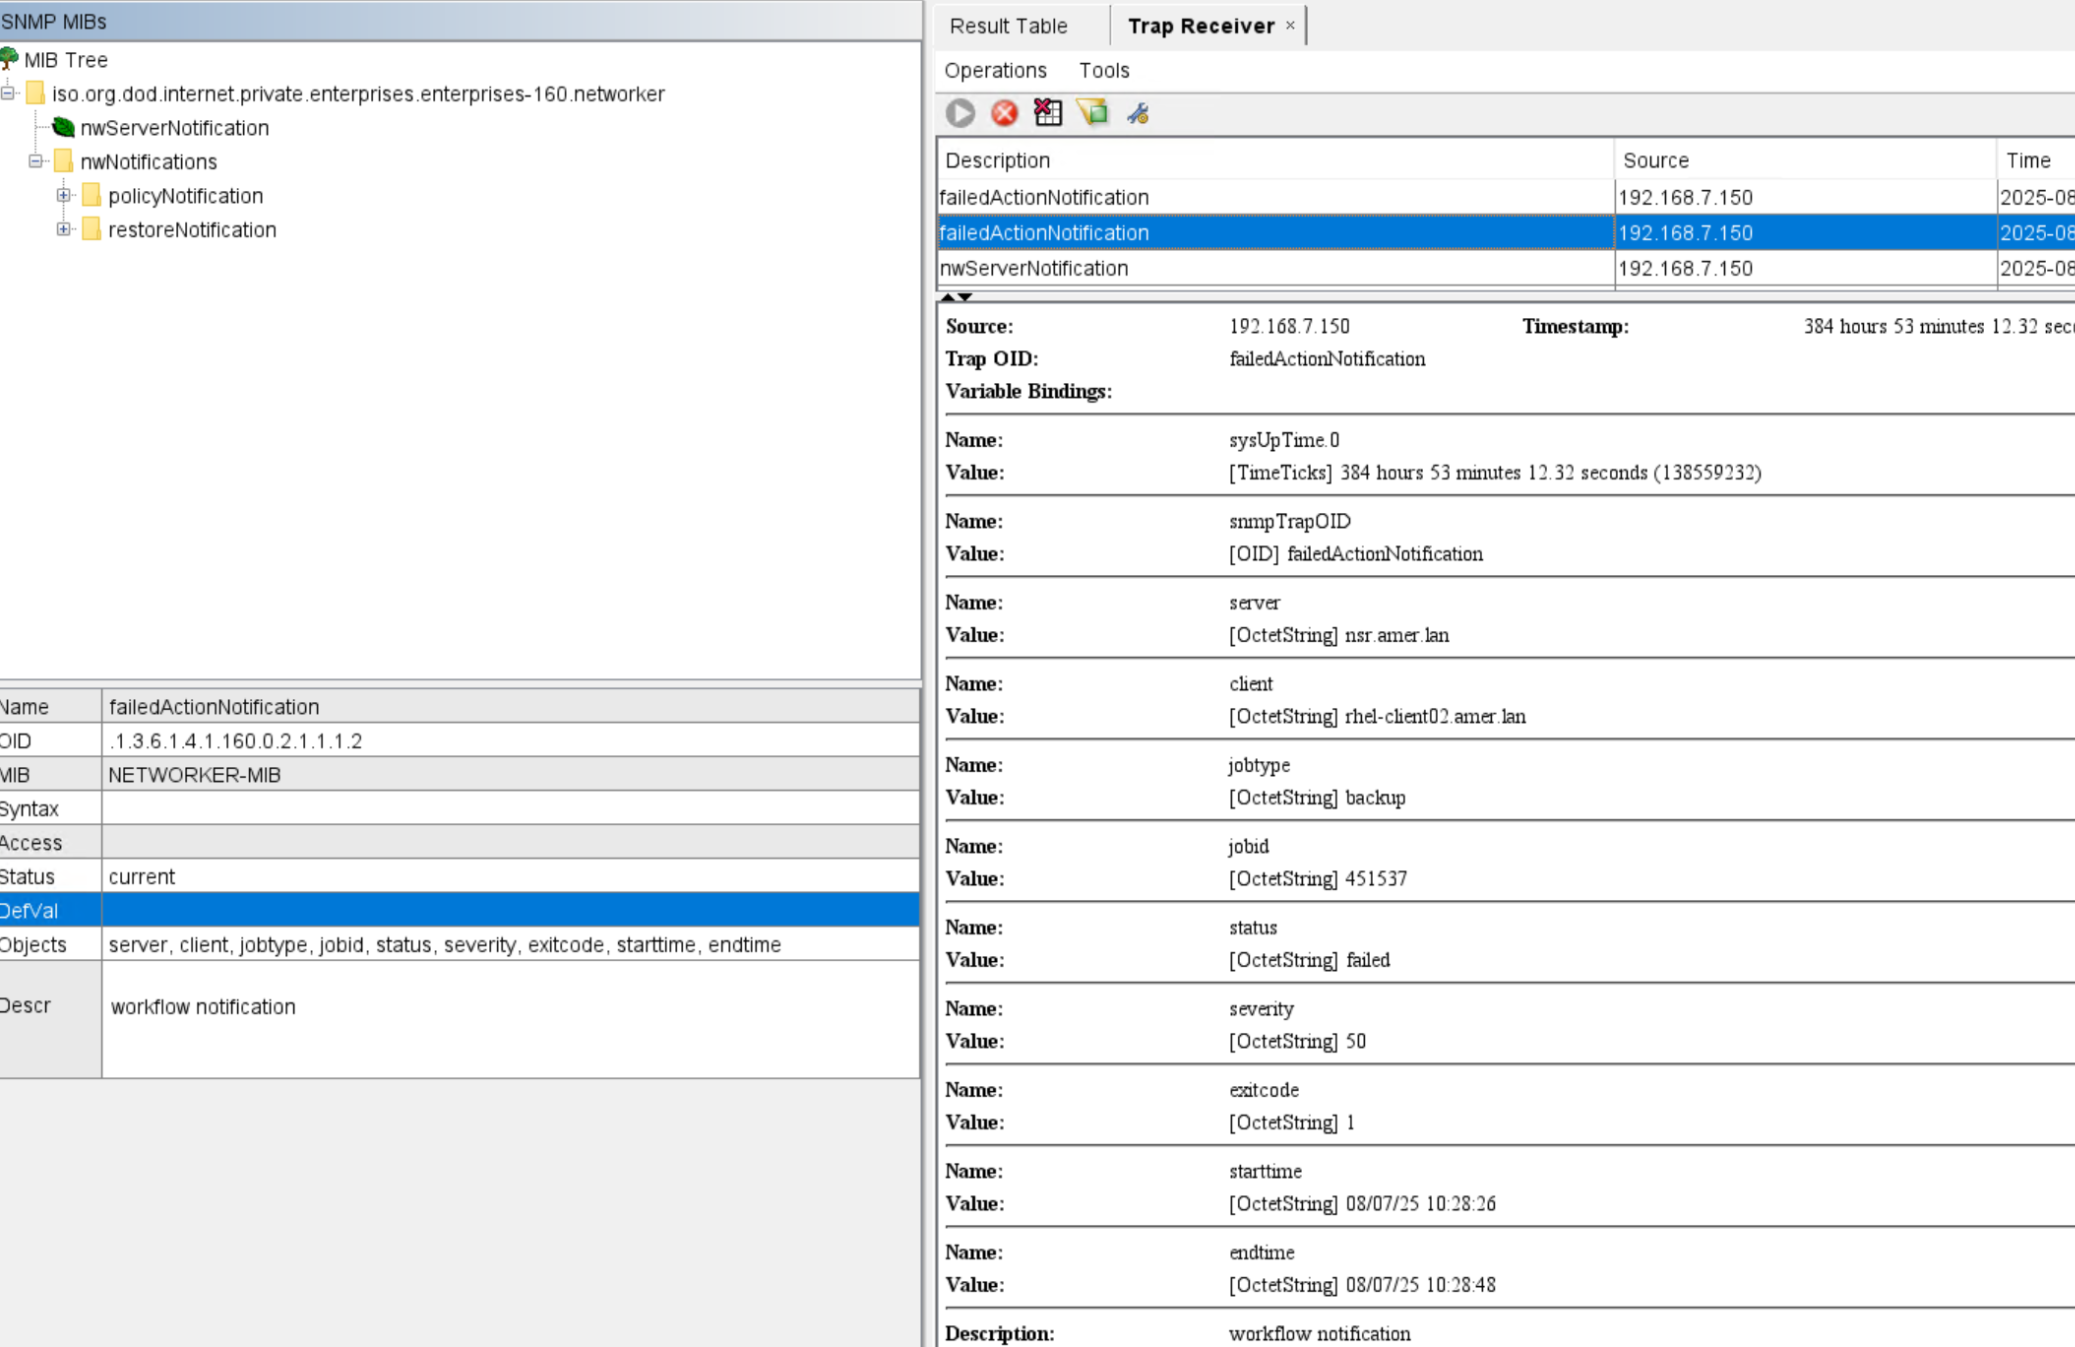The image size is (2075, 1347).
Task: Collapse the nwNotifications branch
Action: click(35, 161)
